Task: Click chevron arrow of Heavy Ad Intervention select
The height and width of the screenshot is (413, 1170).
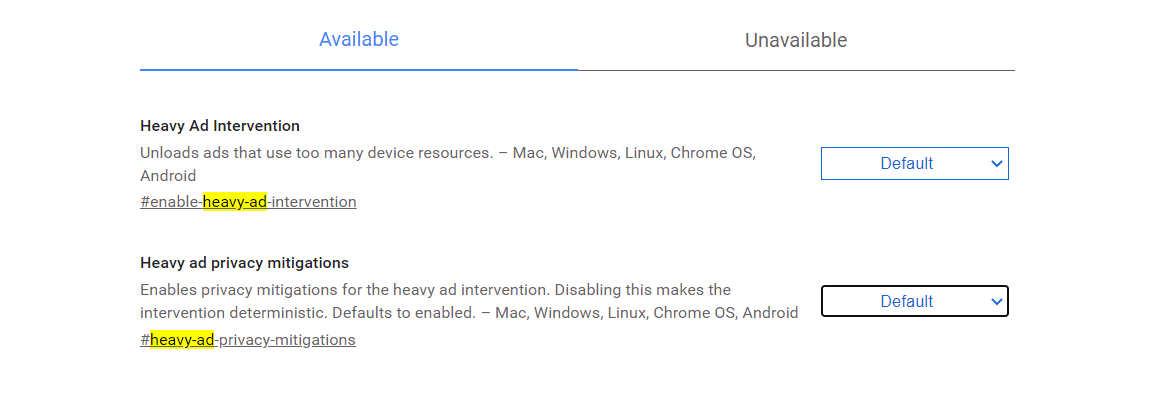Action: (x=996, y=163)
